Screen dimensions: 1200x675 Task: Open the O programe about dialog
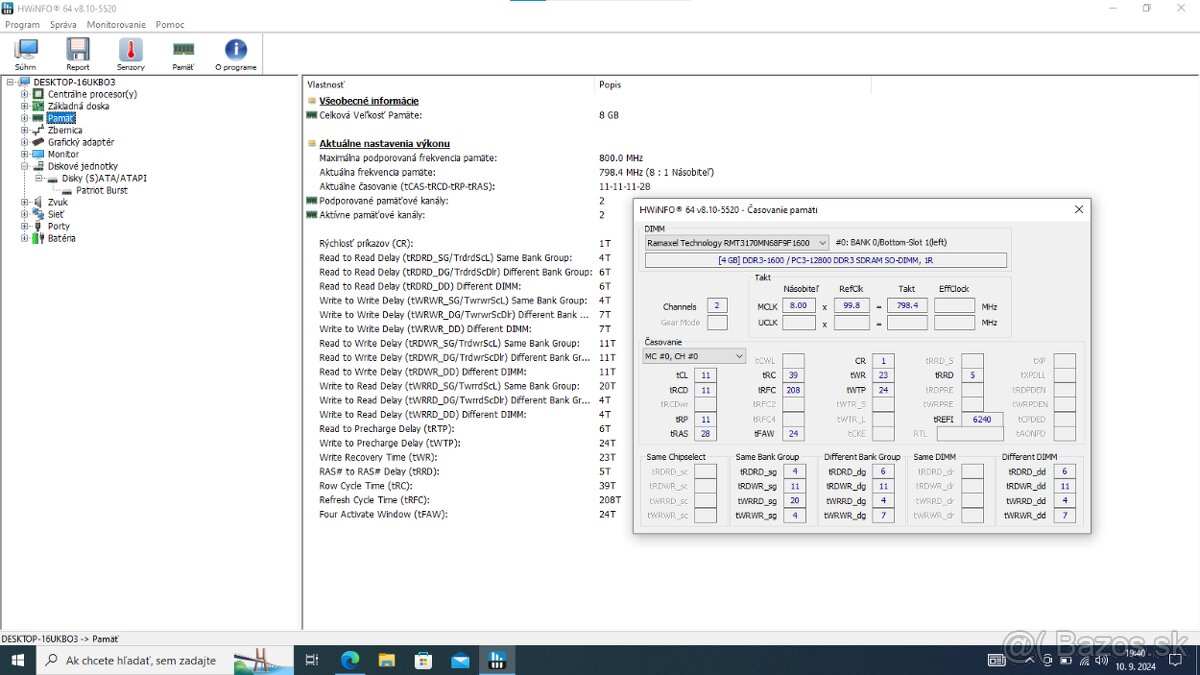236,52
